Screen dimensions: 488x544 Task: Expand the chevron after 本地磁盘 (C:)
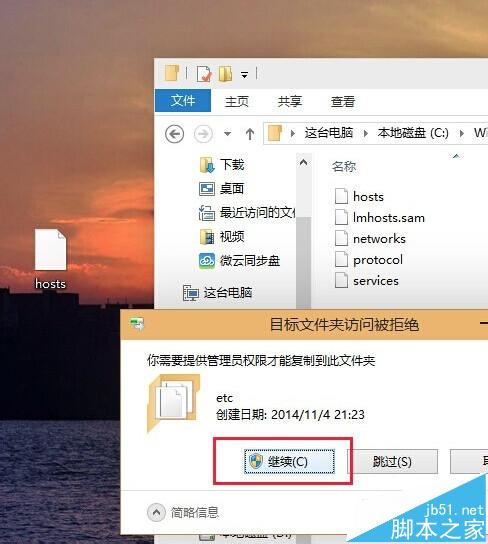461,133
